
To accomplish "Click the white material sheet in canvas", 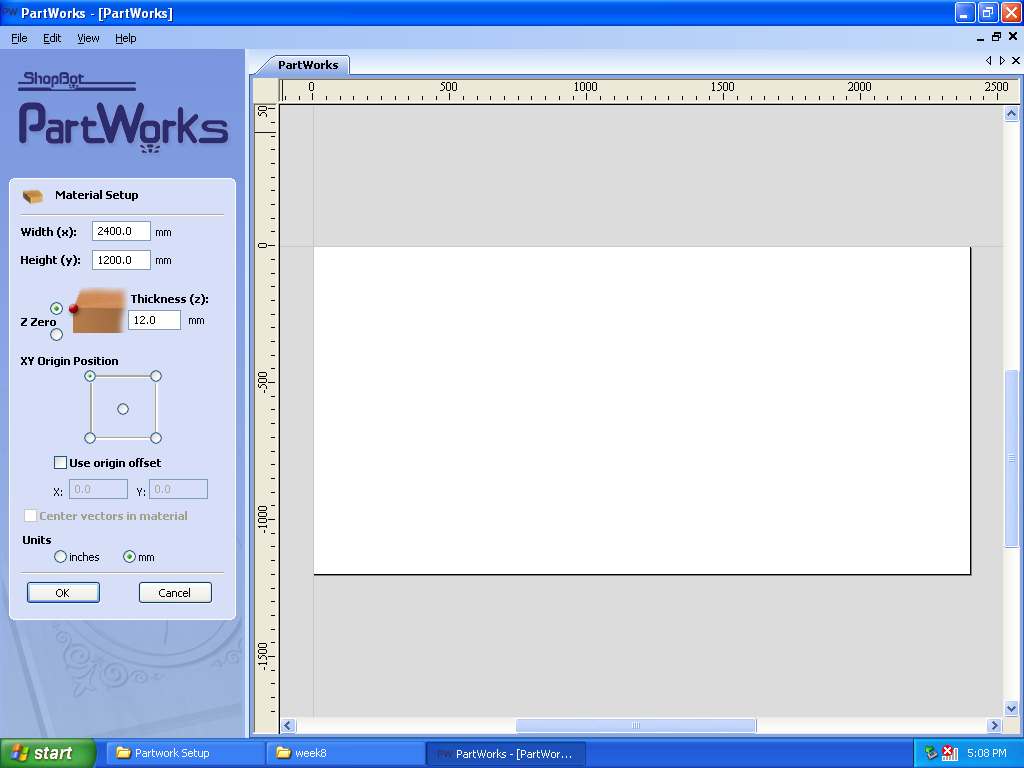I will pos(642,410).
